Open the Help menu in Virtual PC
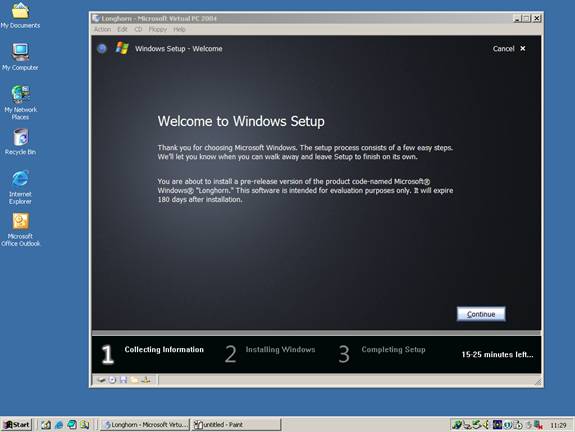Screen dimensions: 575x432 179,29
